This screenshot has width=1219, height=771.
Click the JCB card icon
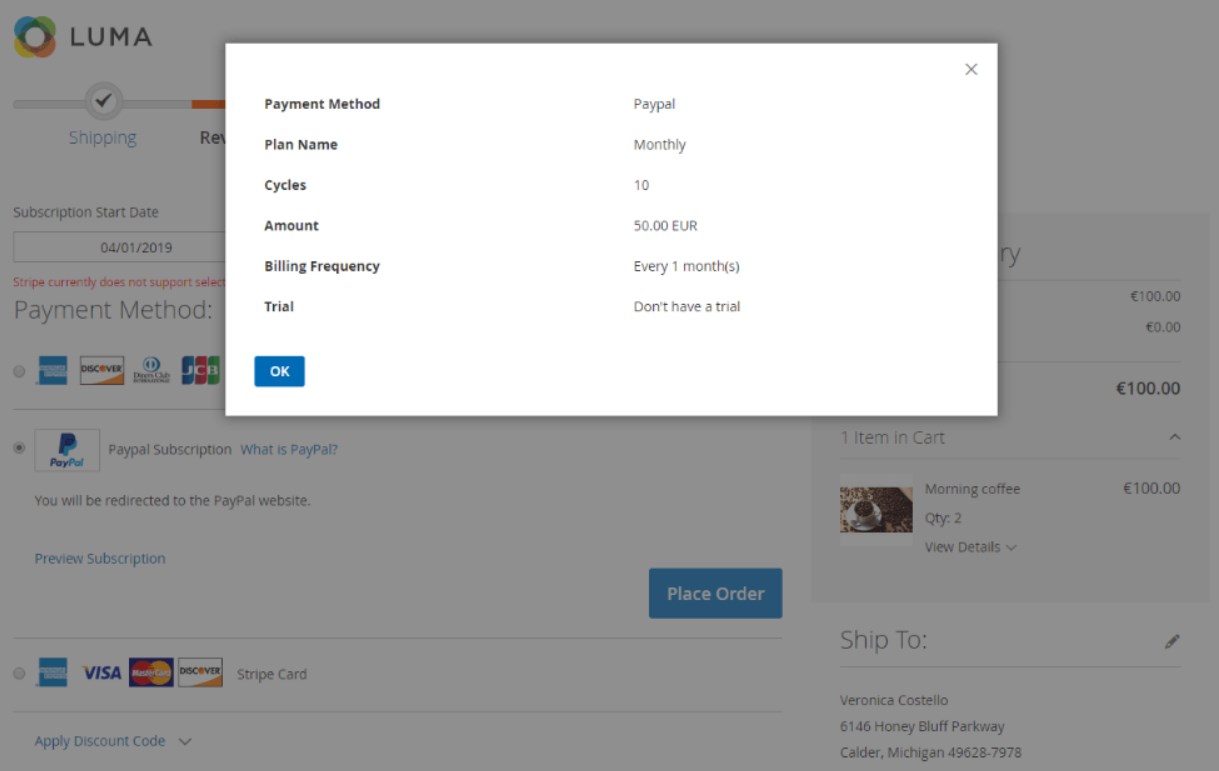(200, 371)
